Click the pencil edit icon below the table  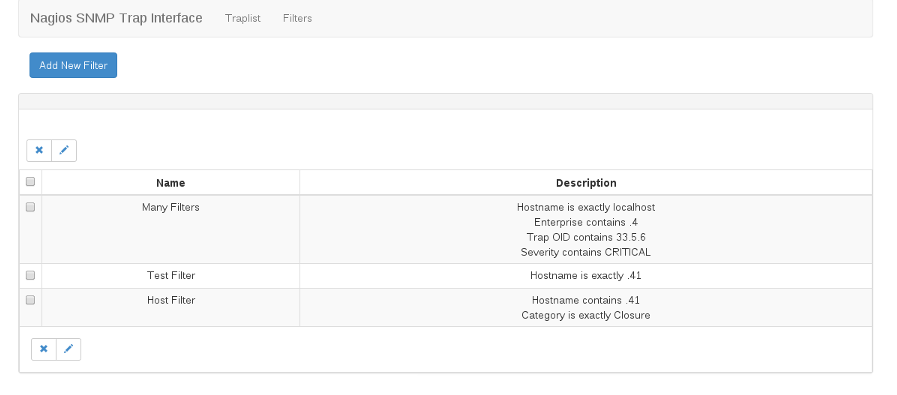point(69,349)
